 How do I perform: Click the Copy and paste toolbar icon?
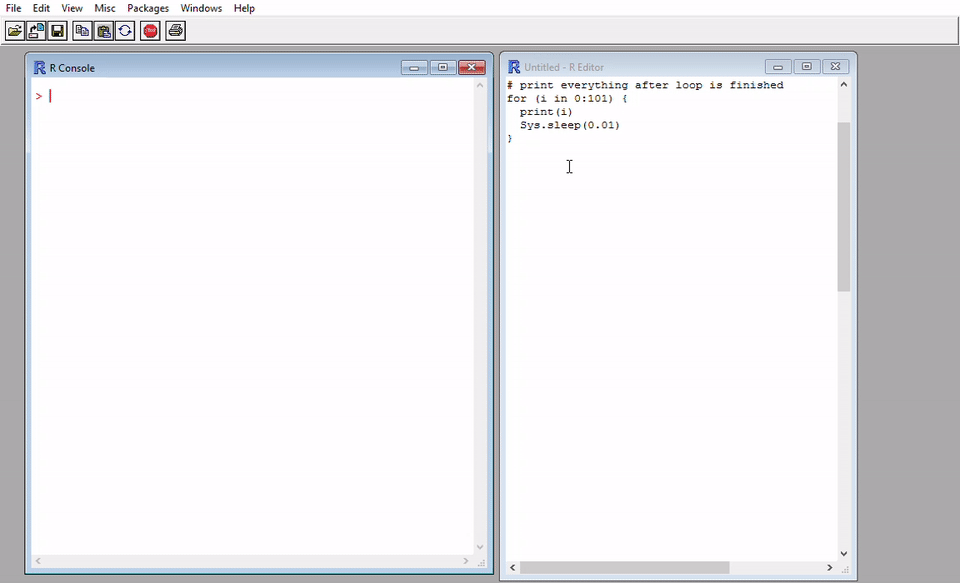[x=125, y=31]
